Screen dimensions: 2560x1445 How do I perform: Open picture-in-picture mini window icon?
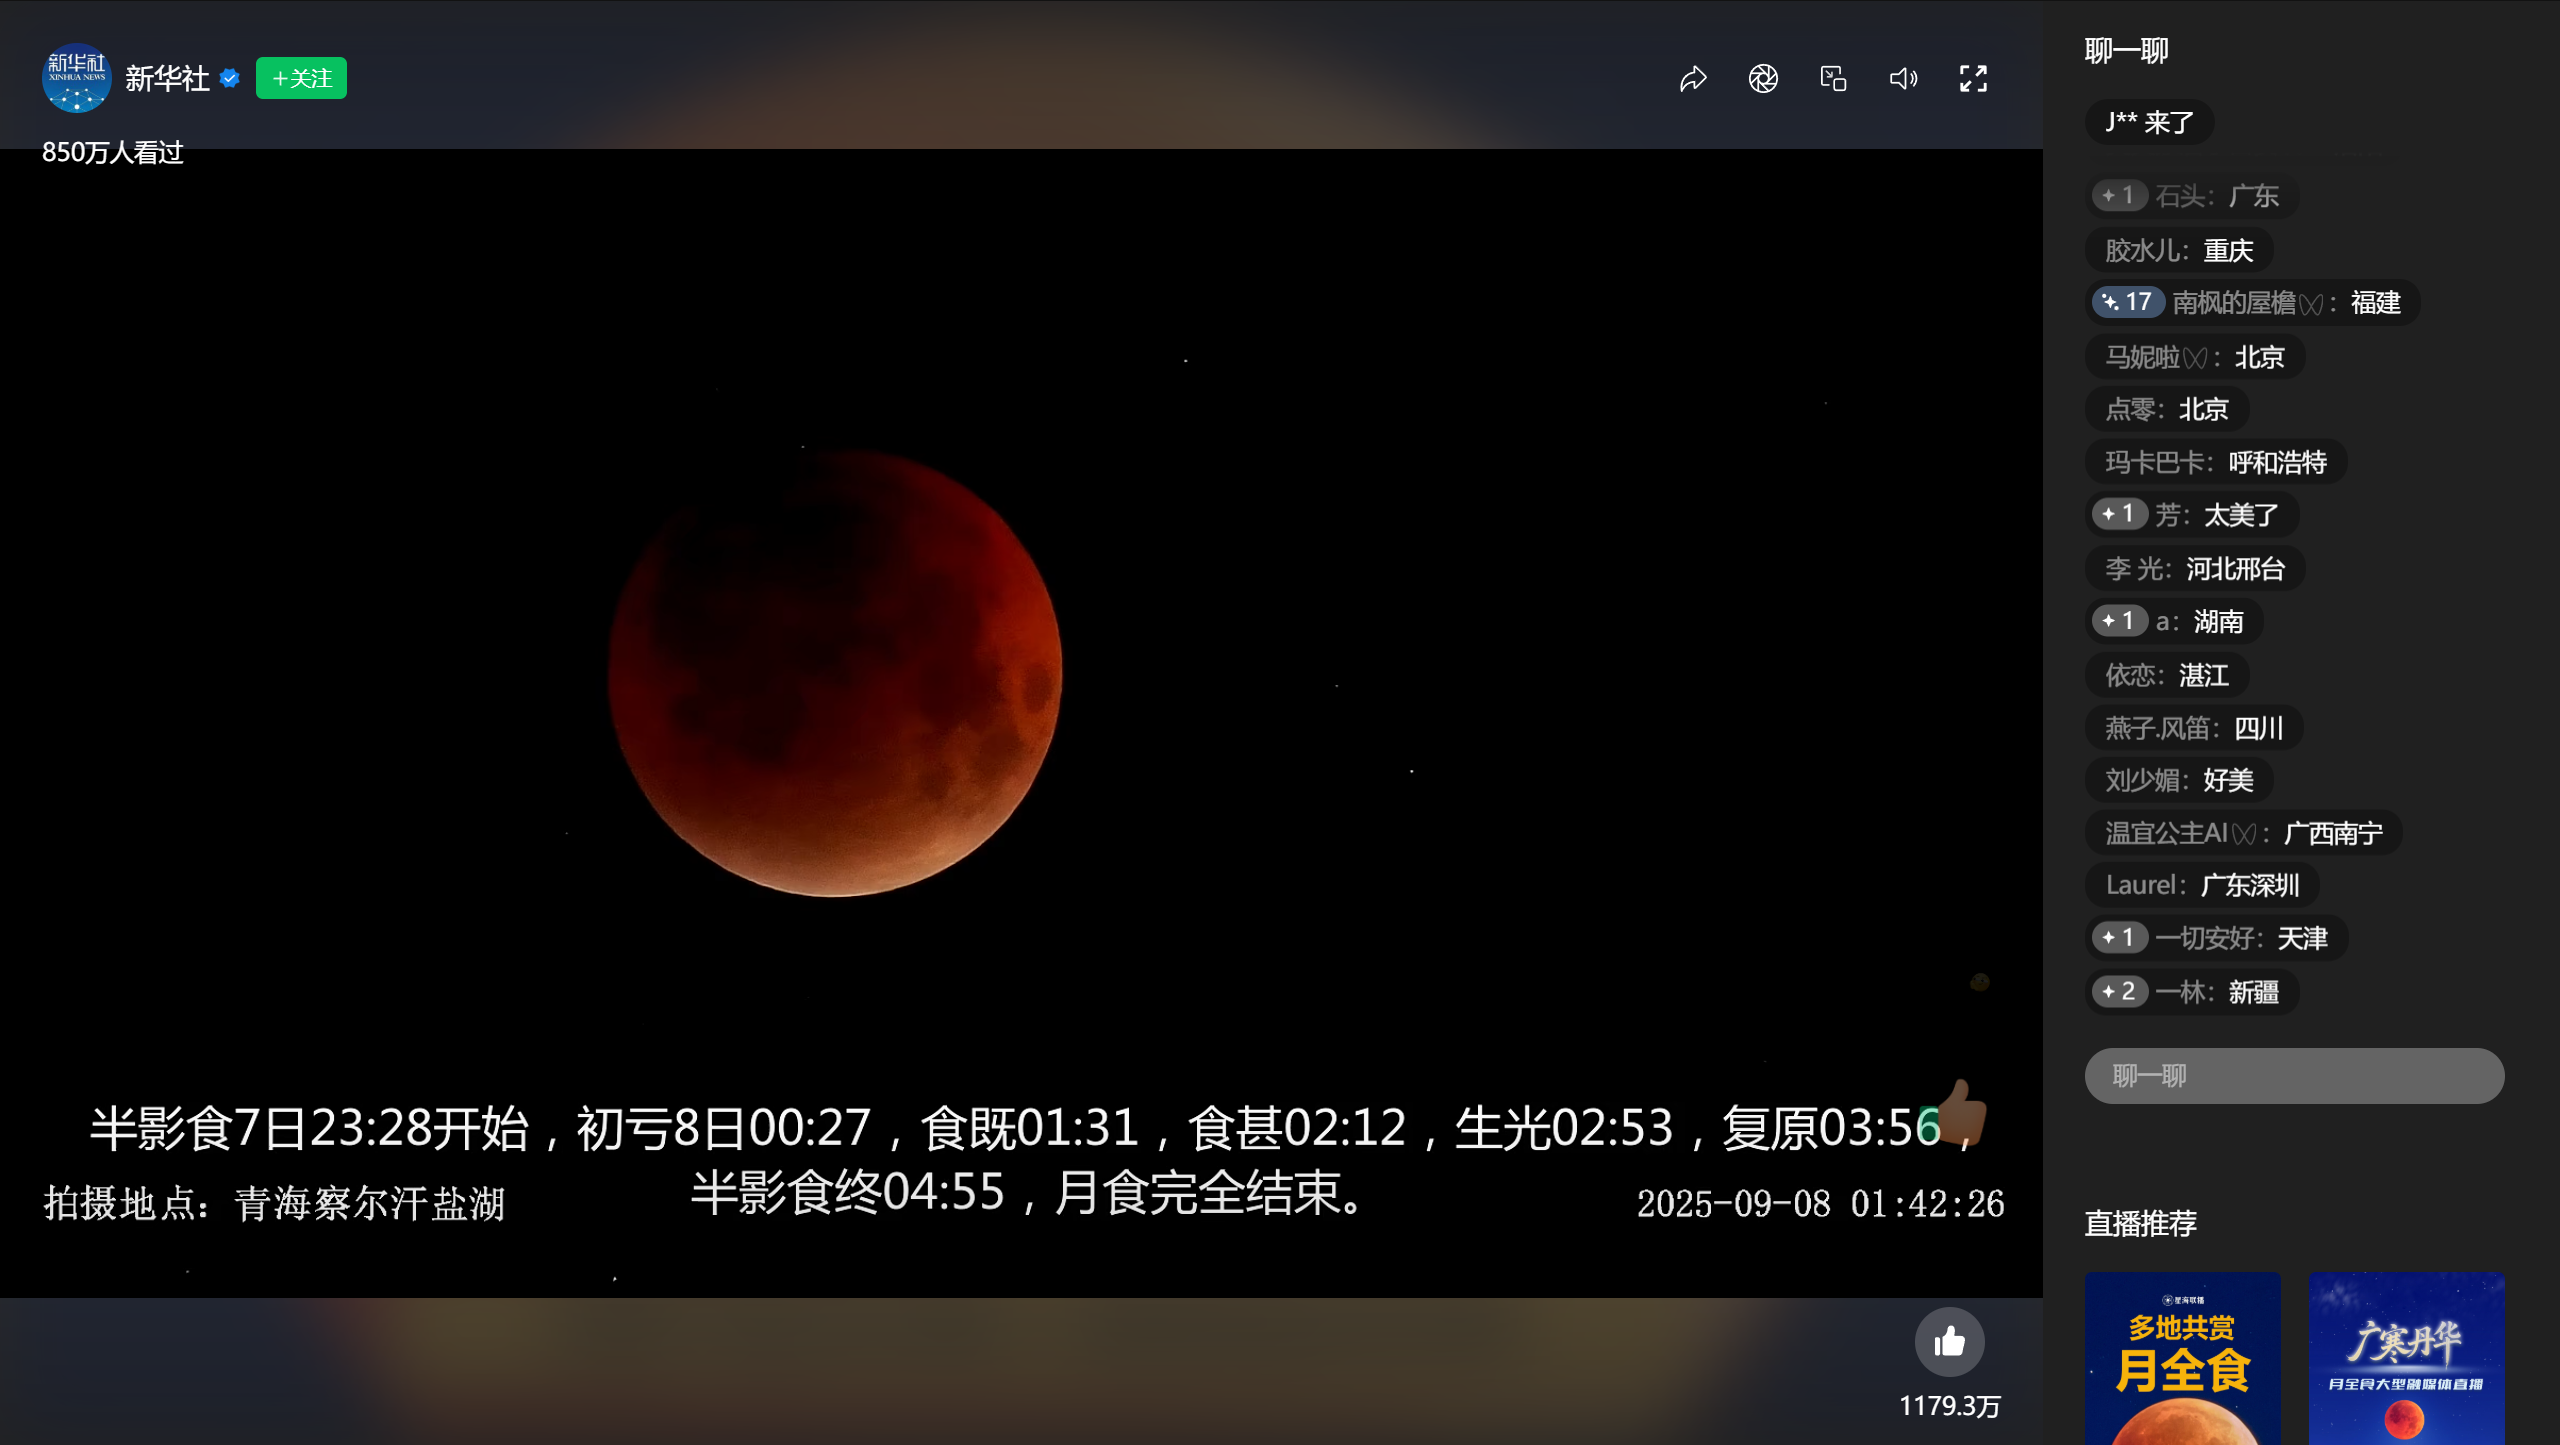click(x=1833, y=78)
